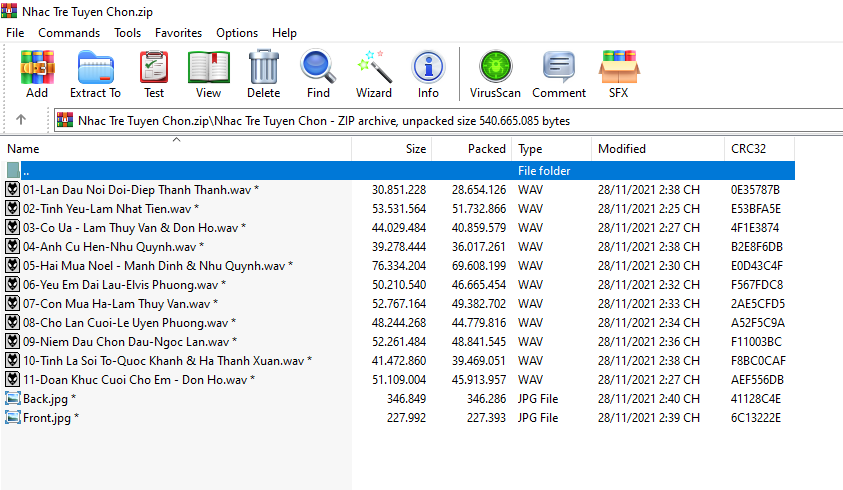
Task: Click the WinRAR icon in the title bar
Action: 9,10
